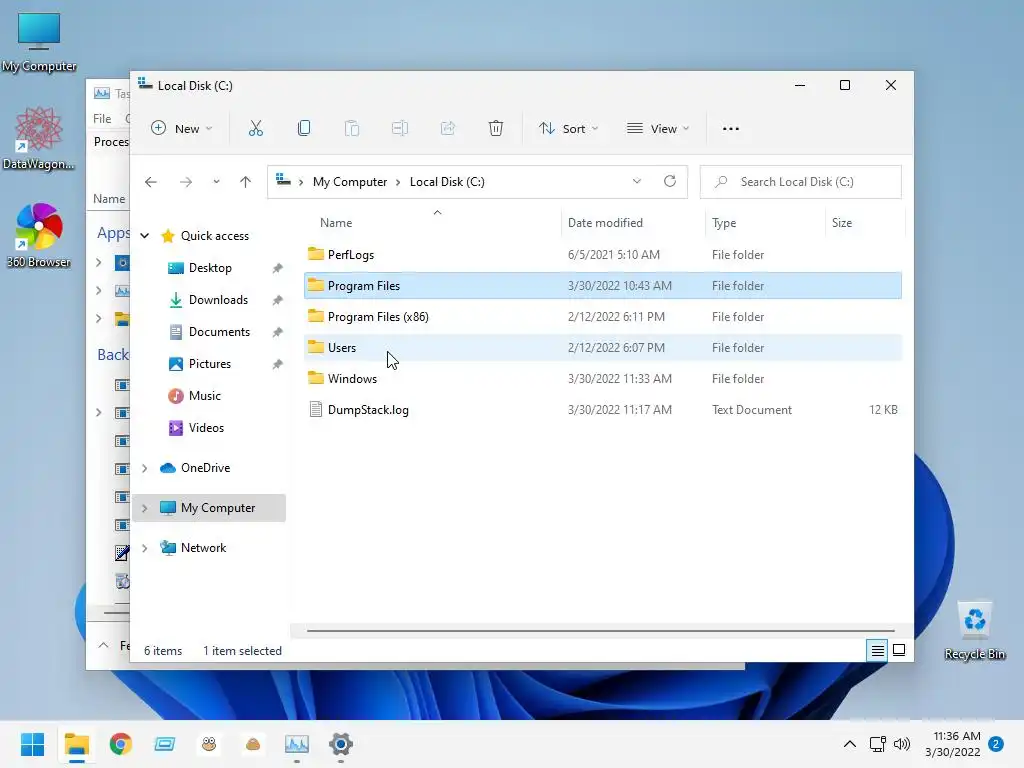Click the Cut scissors icon in toolbar
Screen dimensions: 1024x768
pyautogui.click(x=255, y=129)
